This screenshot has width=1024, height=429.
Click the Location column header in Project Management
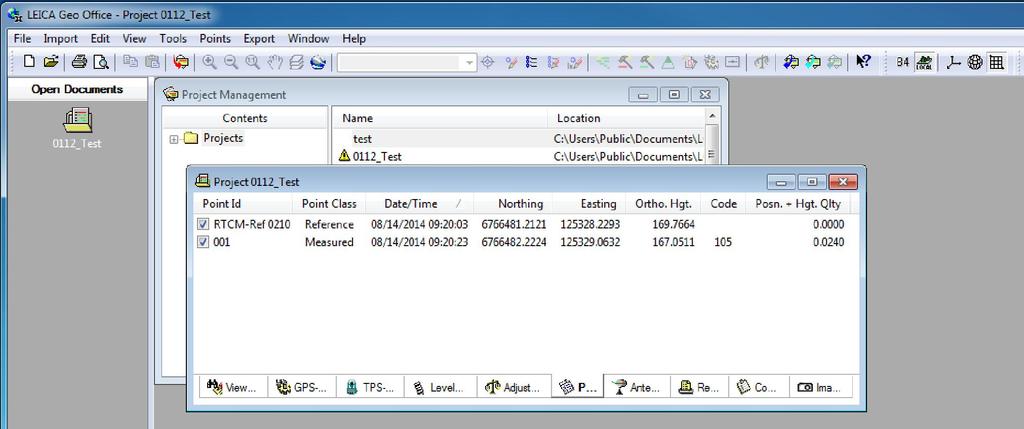(627, 118)
